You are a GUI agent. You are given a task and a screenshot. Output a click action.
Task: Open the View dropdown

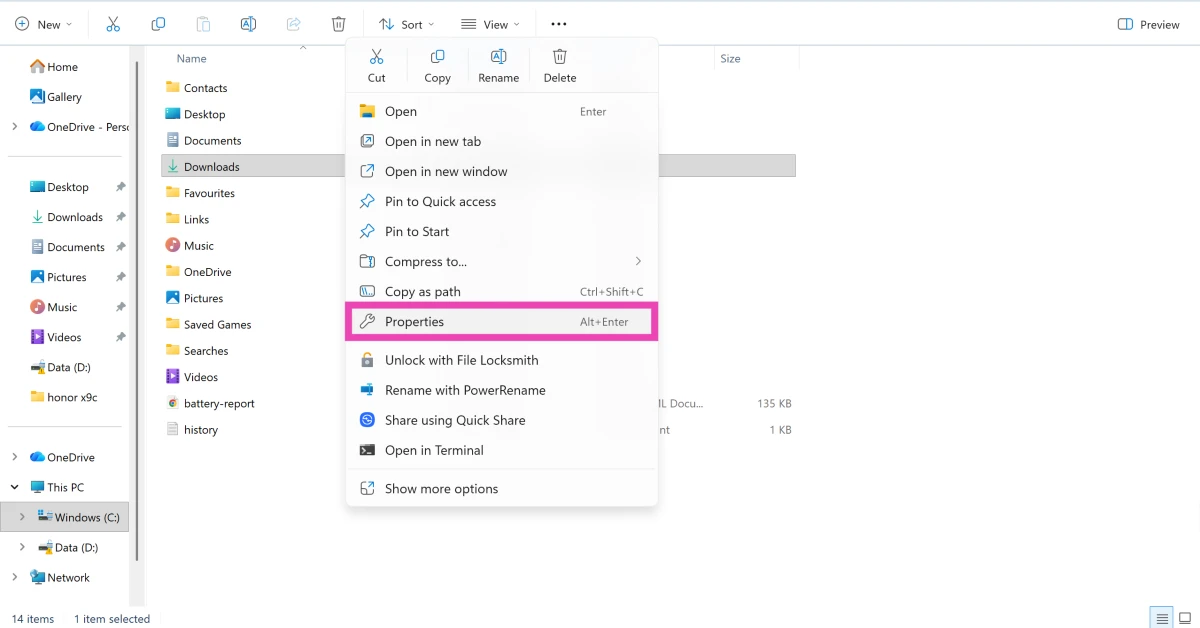[489, 23]
